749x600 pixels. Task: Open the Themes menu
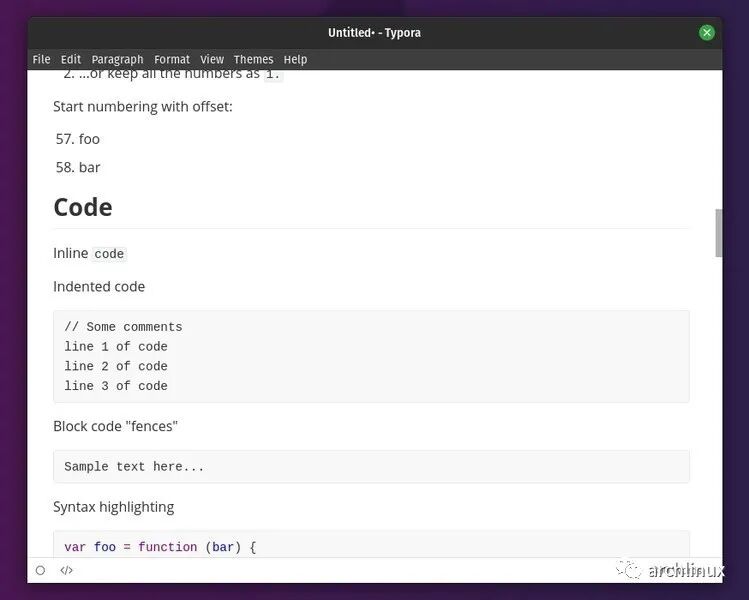(x=254, y=59)
